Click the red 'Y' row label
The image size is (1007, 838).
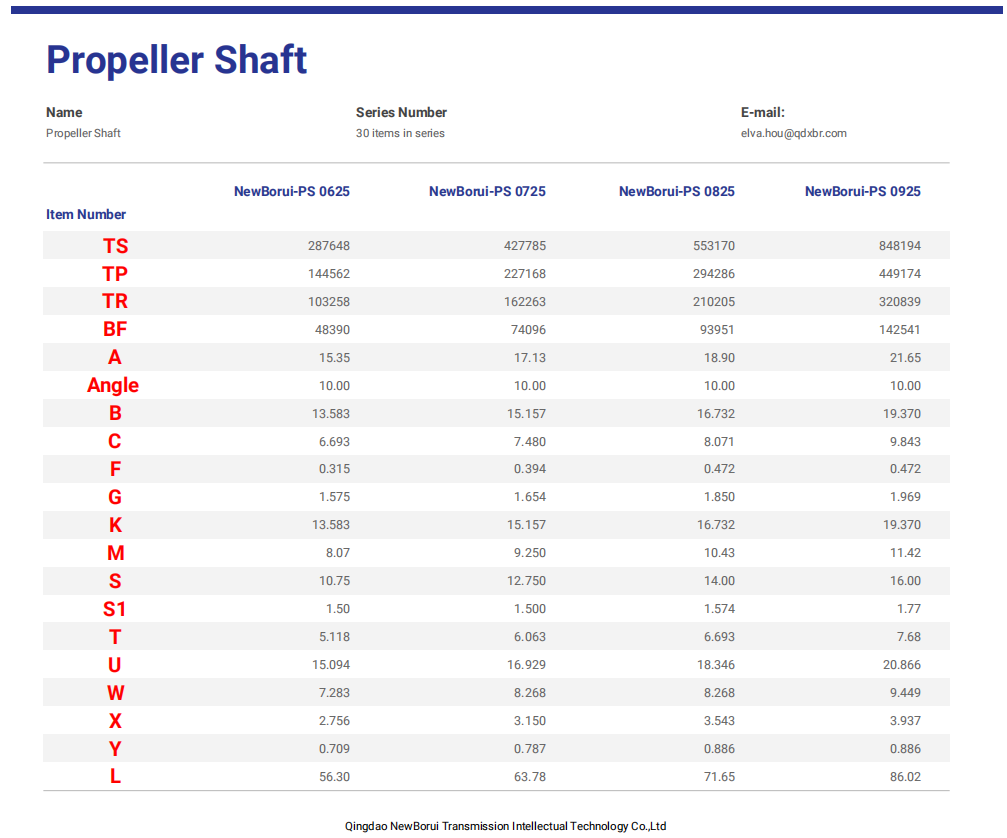(115, 749)
